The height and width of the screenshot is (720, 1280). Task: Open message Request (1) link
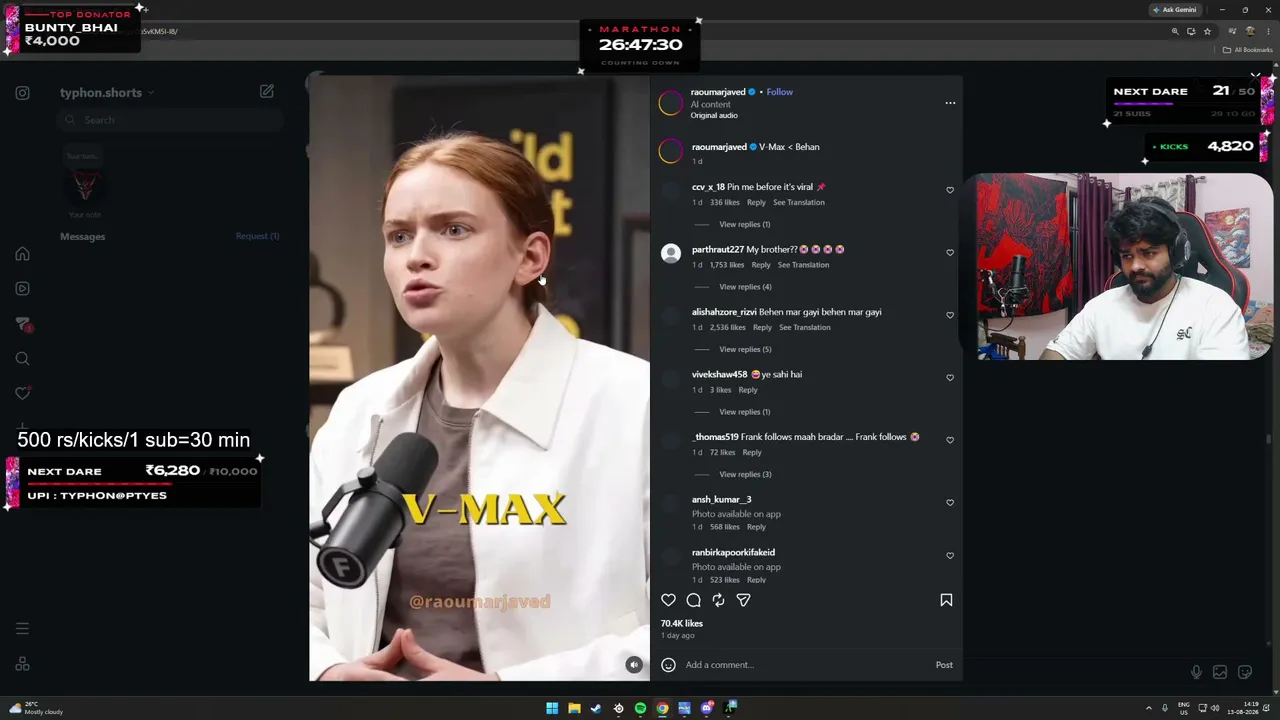257,236
